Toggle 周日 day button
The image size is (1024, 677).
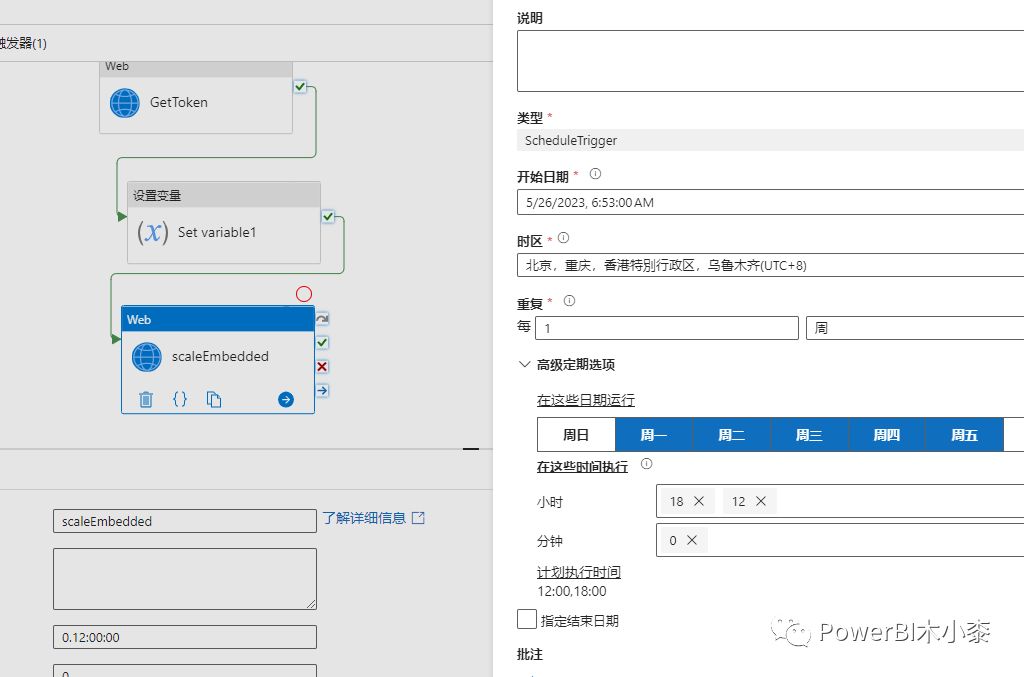[x=576, y=435]
